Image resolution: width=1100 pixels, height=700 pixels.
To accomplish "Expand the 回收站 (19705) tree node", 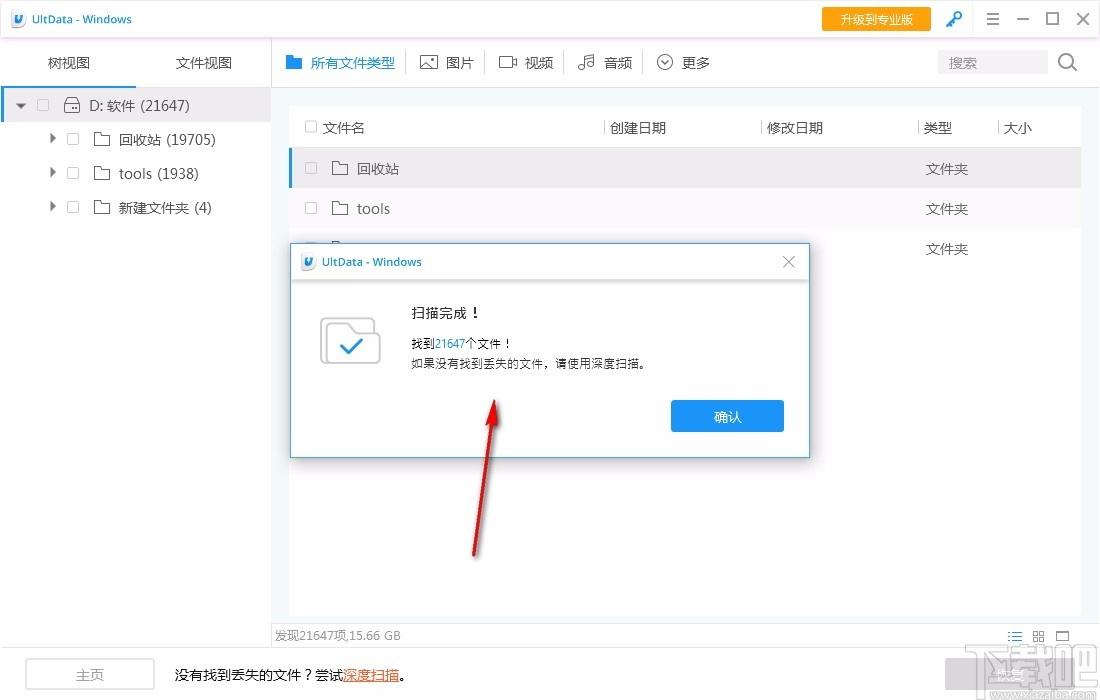I will click(53, 139).
